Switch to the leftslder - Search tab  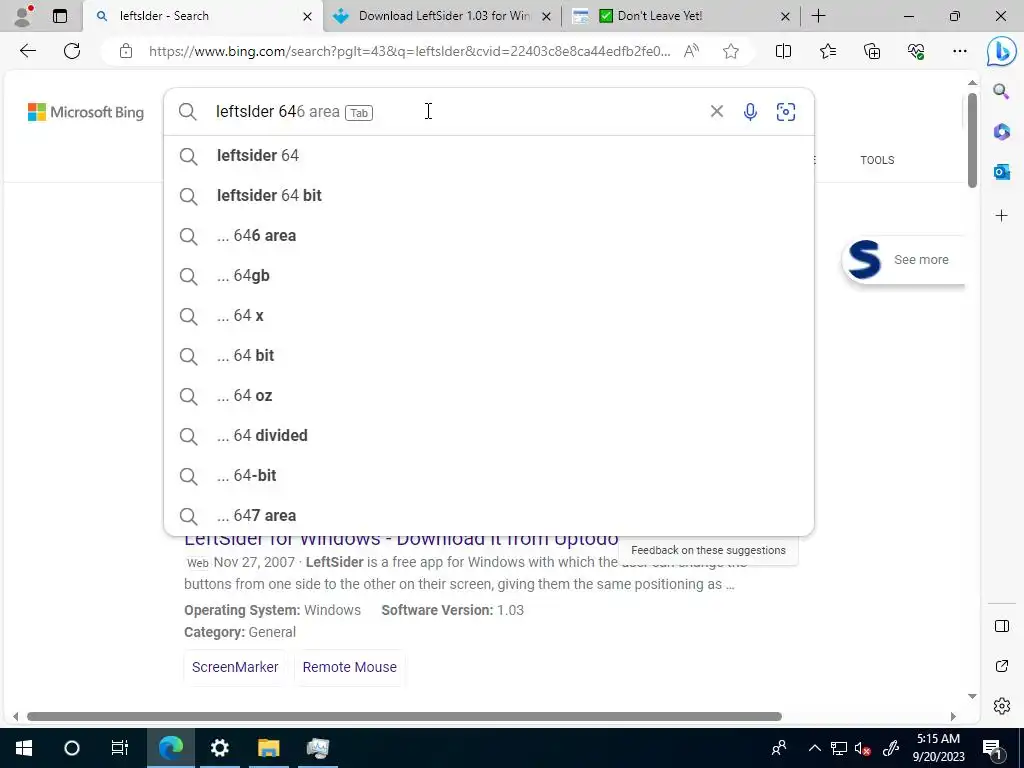tap(202, 16)
